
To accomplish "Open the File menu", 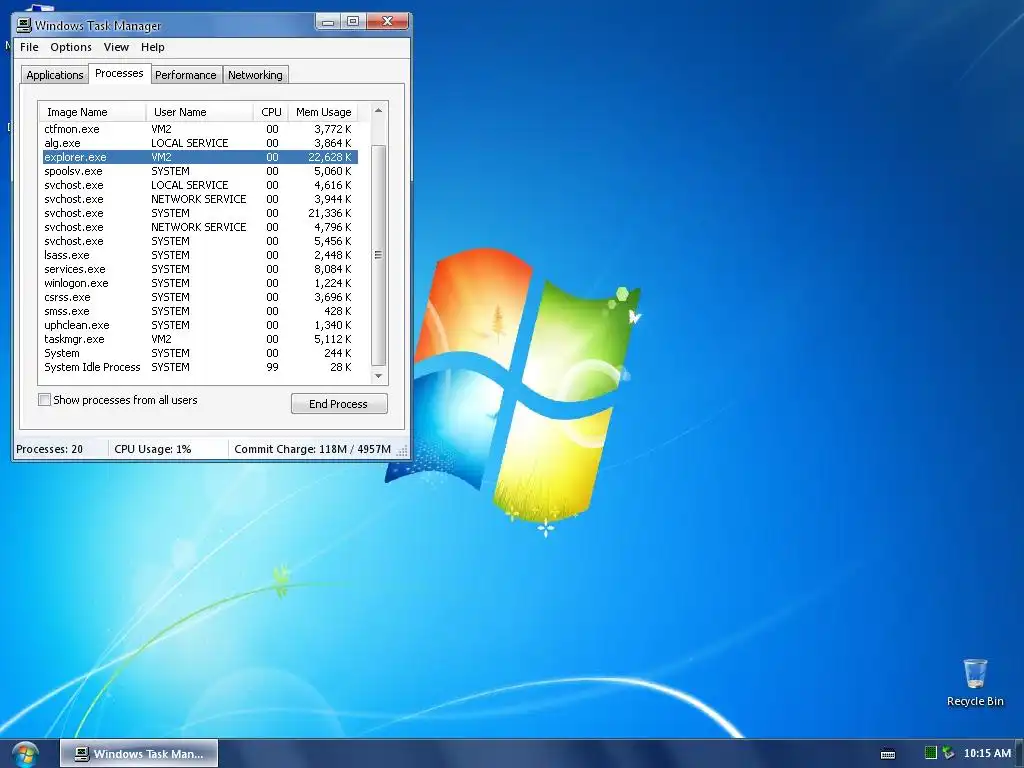I will pos(29,47).
